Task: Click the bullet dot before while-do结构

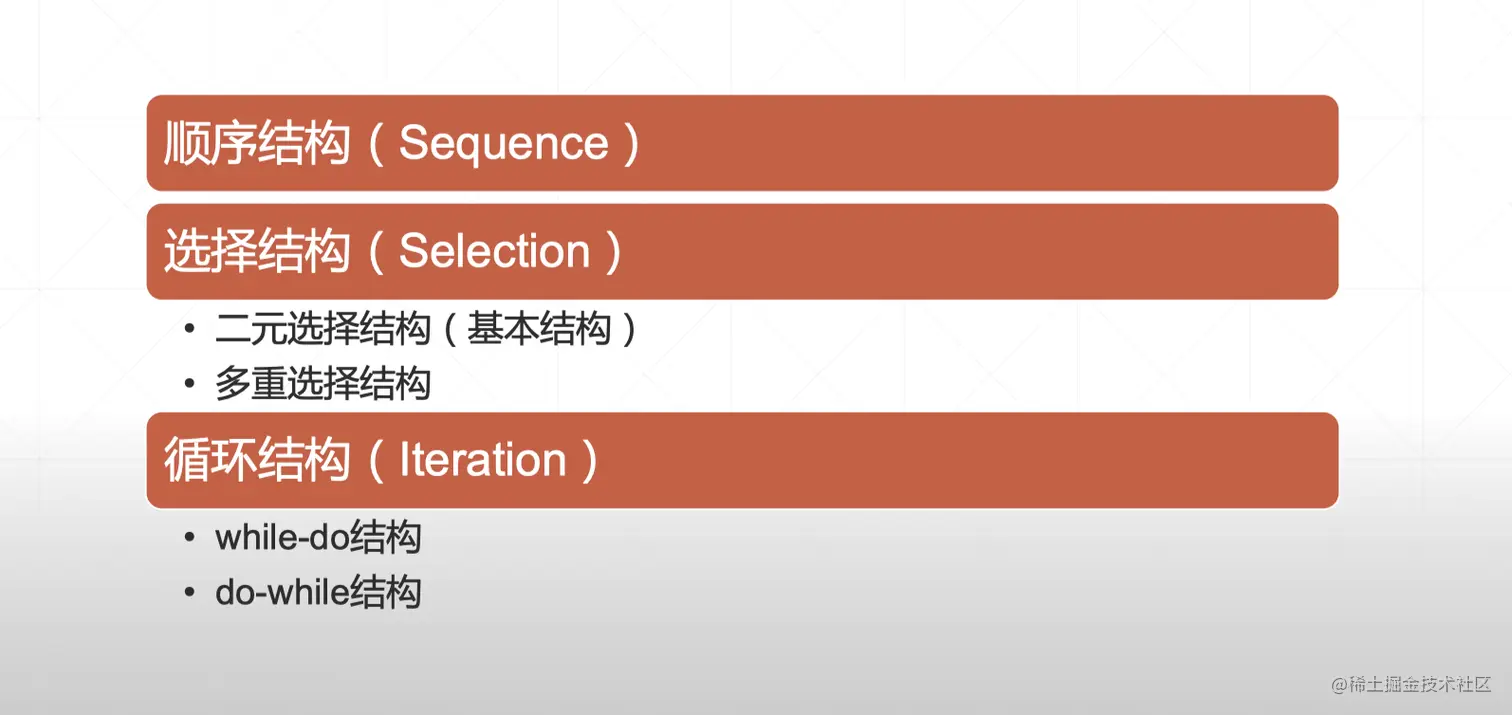Action: point(190,538)
